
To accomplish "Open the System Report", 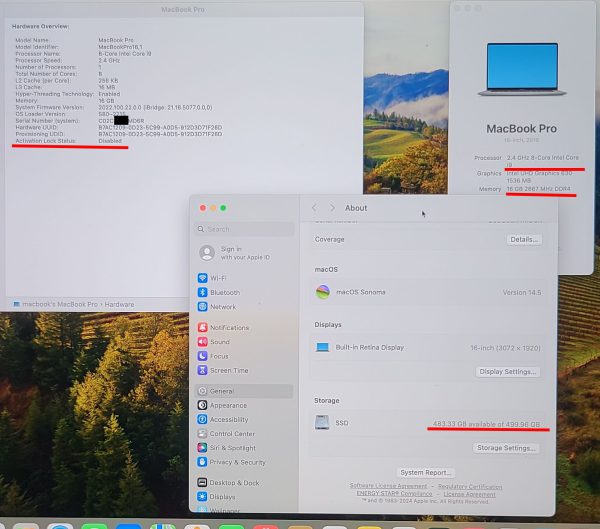I will point(425,472).
